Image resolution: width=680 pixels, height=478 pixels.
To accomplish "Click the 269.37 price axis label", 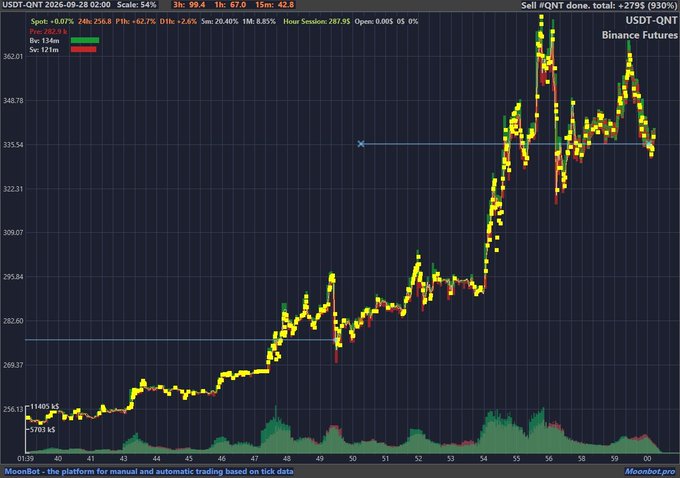I will click(12, 365).
